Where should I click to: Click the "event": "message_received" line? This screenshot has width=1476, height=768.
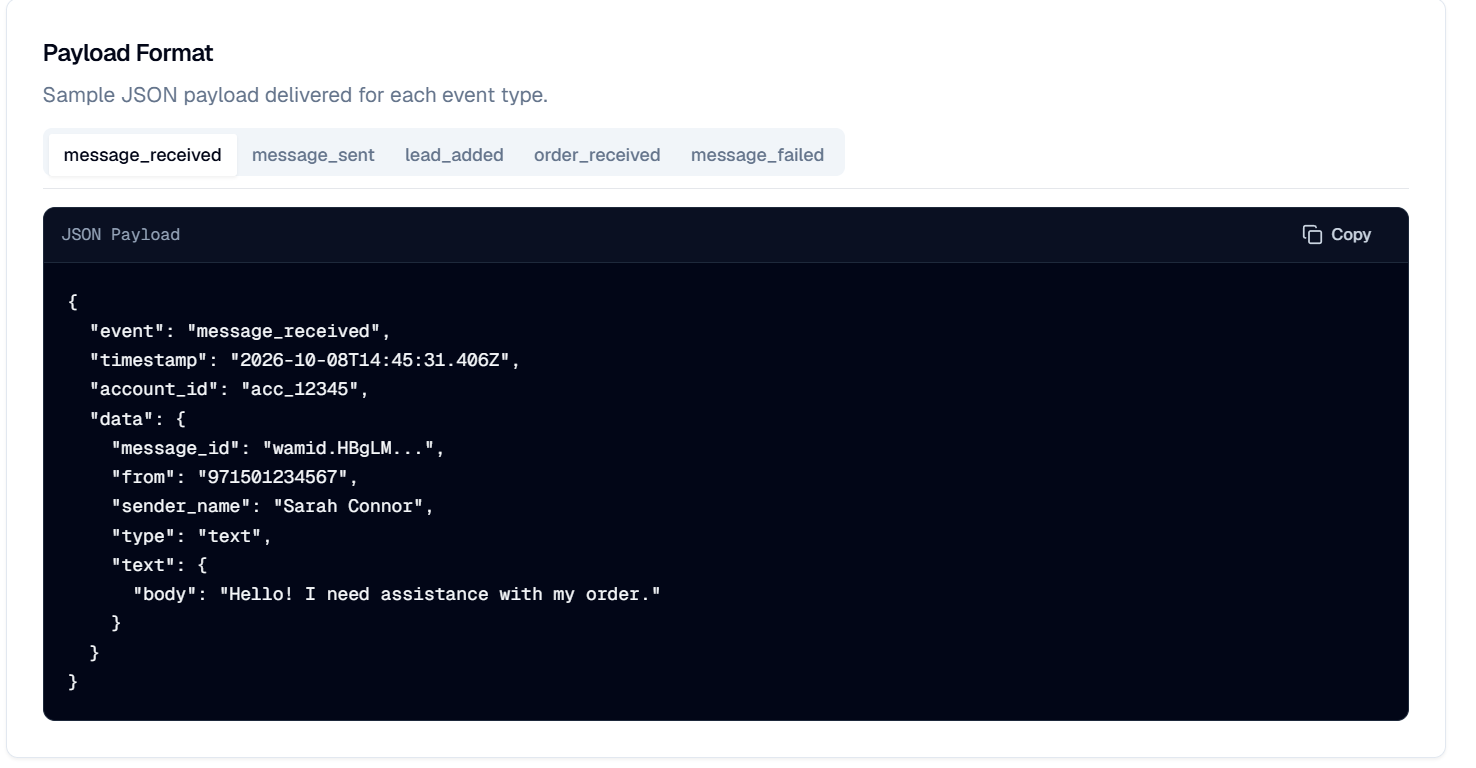coord(240,332)
